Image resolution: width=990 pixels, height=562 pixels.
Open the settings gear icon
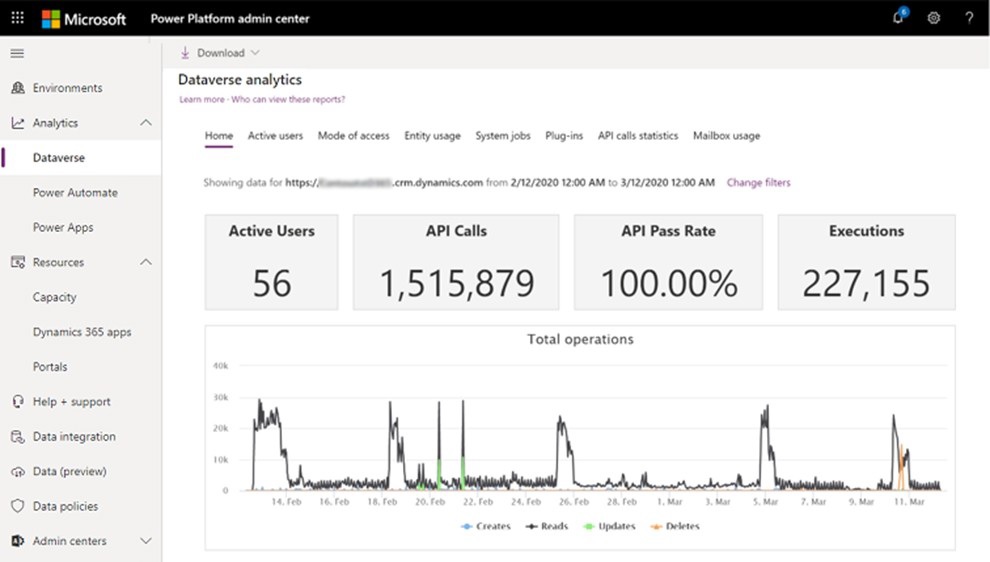(934, 18)
